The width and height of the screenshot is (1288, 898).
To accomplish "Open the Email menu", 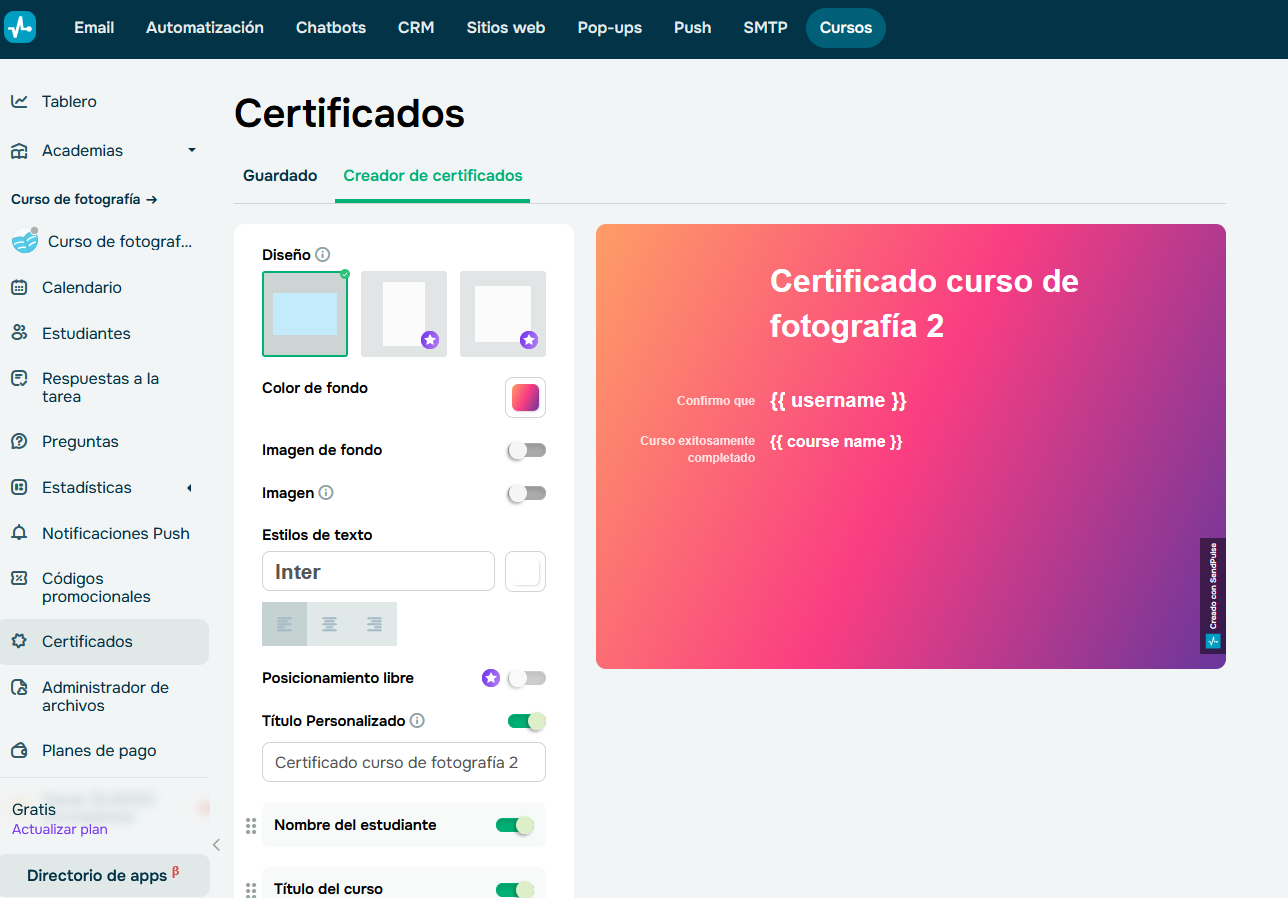I will coord(94,28).
